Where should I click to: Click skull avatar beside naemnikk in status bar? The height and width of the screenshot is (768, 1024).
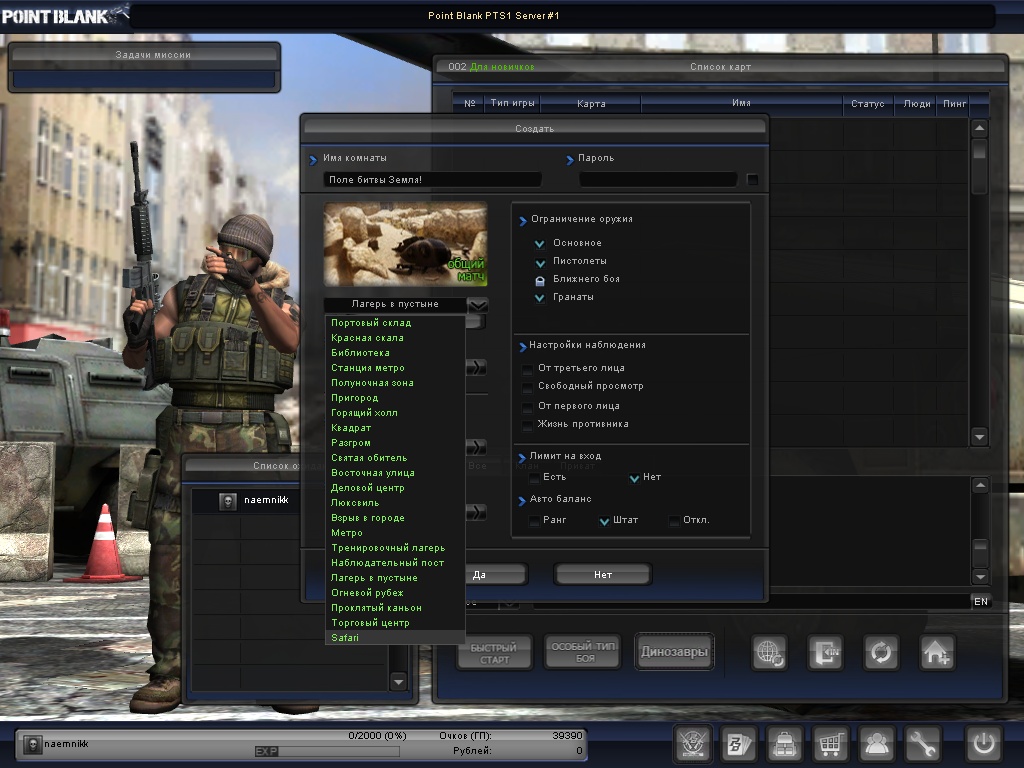point(32,744)
